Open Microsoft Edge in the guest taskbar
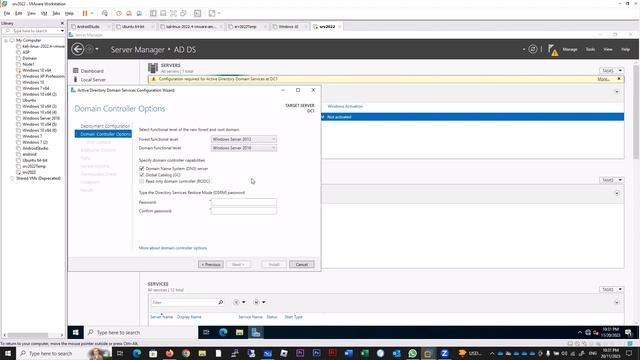Viewport: 640px width, 360px height. [x=223, y=332]
